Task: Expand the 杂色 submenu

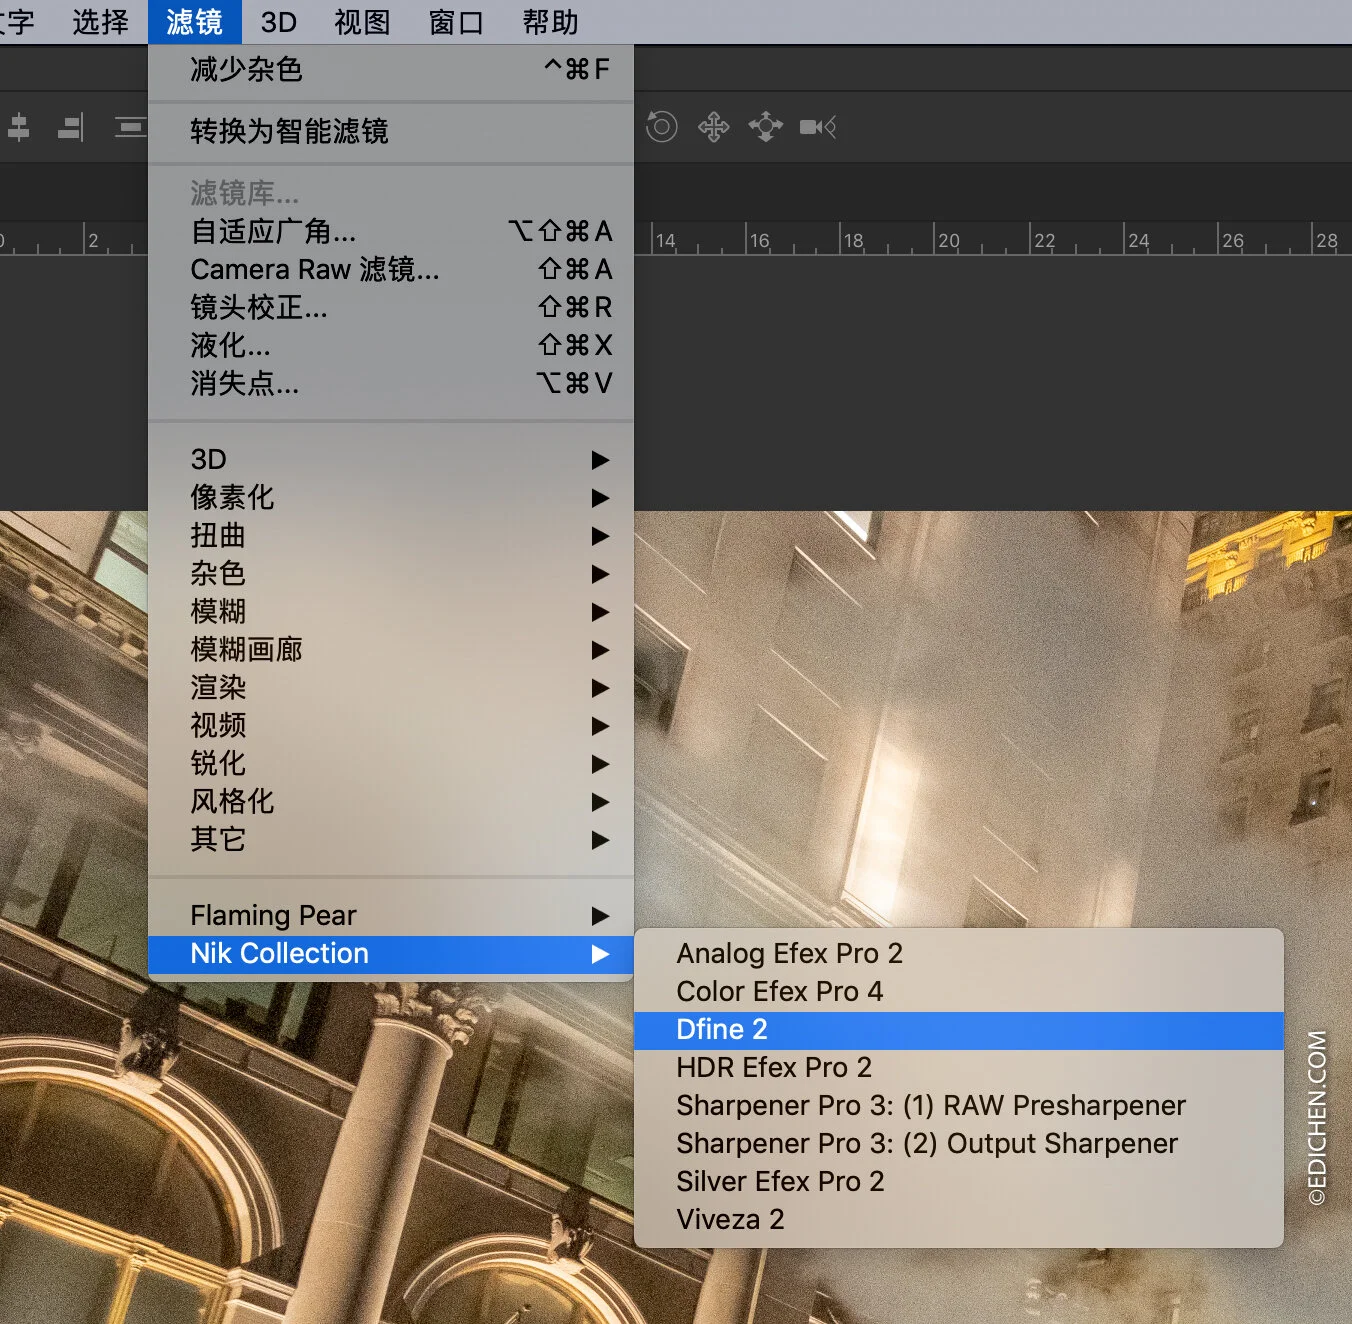Action: [x=391, y=573]
